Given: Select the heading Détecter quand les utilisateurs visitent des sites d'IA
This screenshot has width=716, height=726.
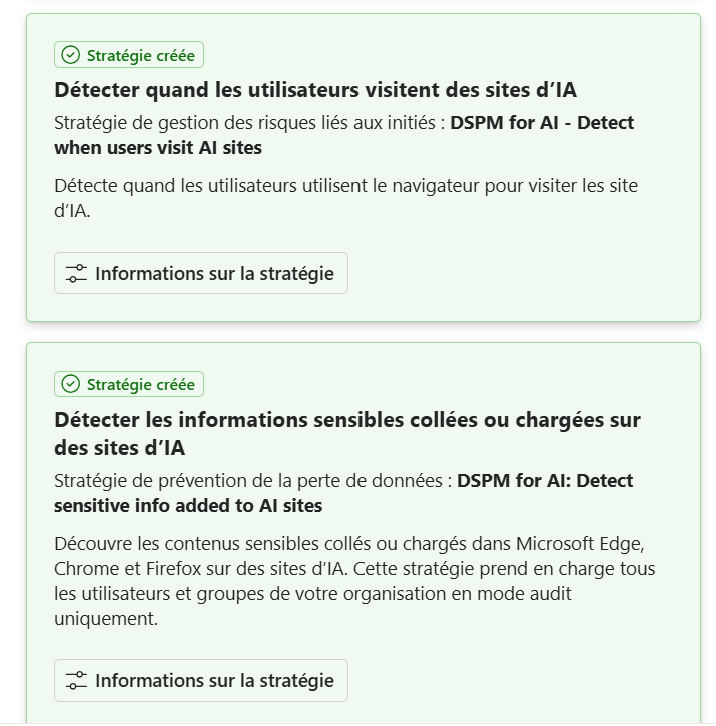Looking at the screenshot, I should 315,90.
